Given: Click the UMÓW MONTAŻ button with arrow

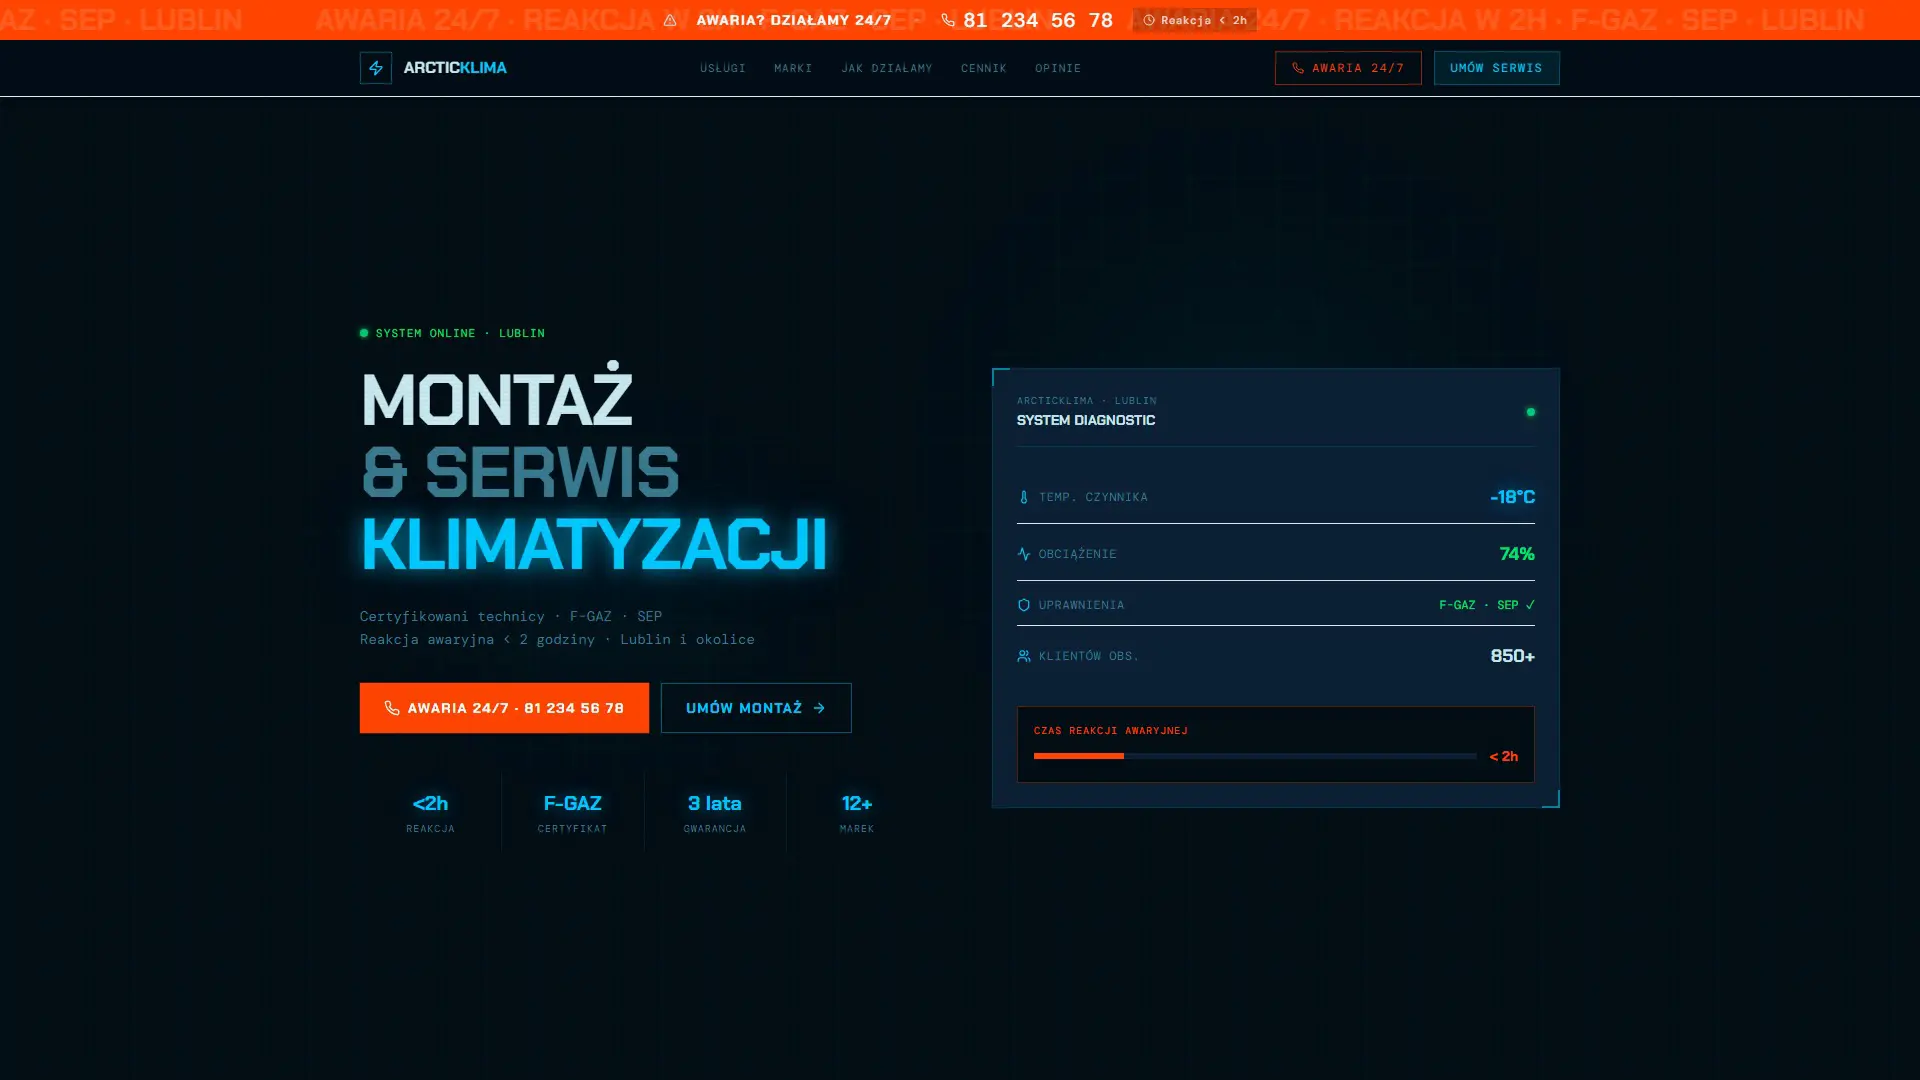Looking at the screenshot, I should pos(755,708).
